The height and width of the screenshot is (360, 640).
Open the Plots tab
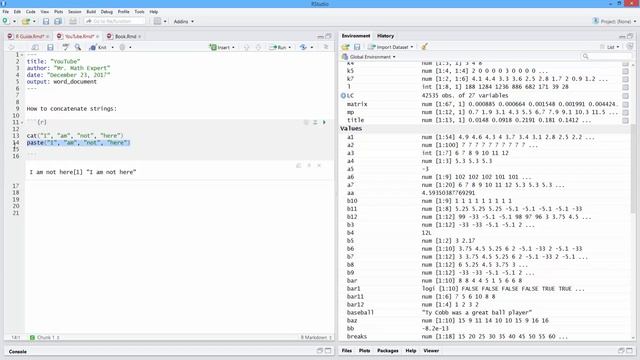pyautogui.click(x=364, y=351)
